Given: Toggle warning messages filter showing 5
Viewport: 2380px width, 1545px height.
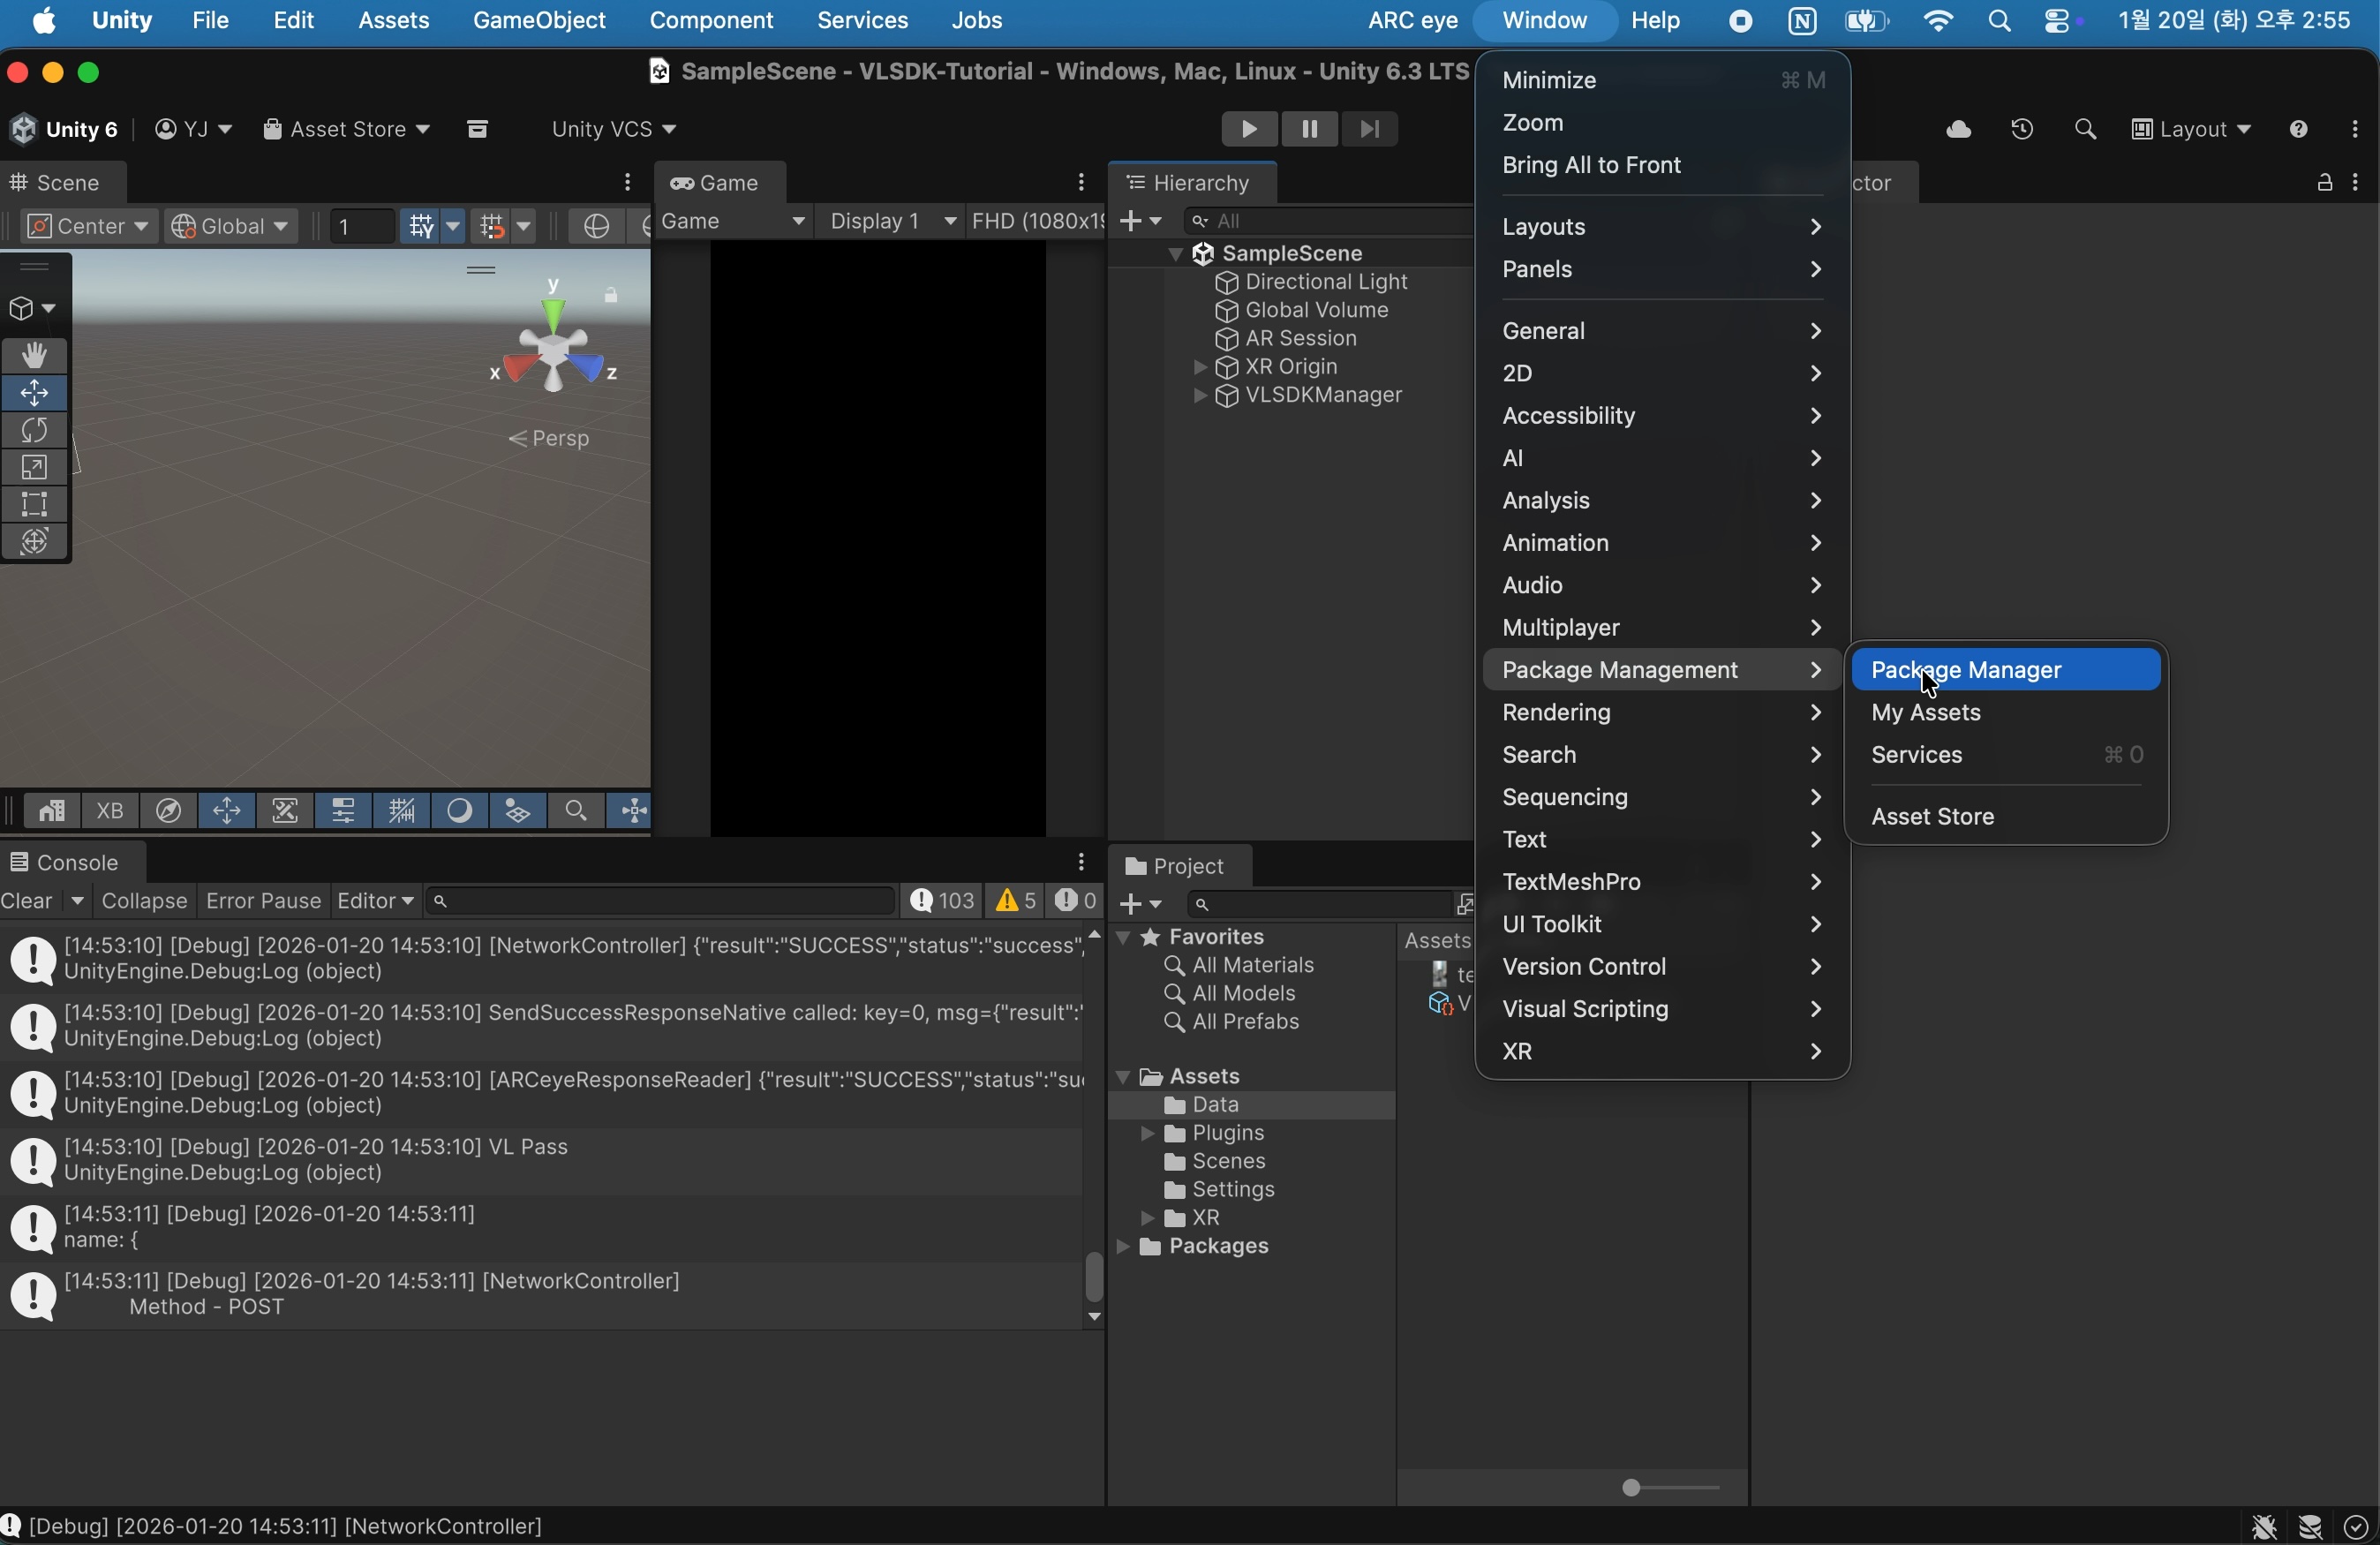Looking at the screenshot, I should (1015, 901).
